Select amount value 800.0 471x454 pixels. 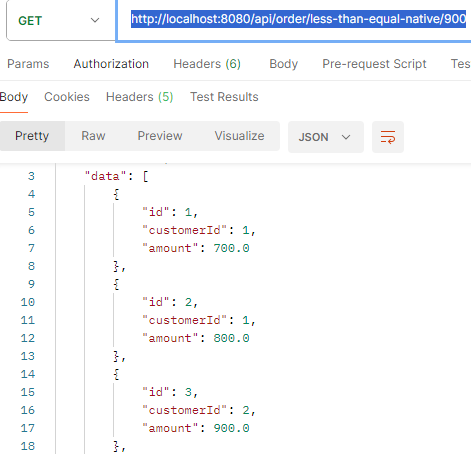(x=231, y=338)
